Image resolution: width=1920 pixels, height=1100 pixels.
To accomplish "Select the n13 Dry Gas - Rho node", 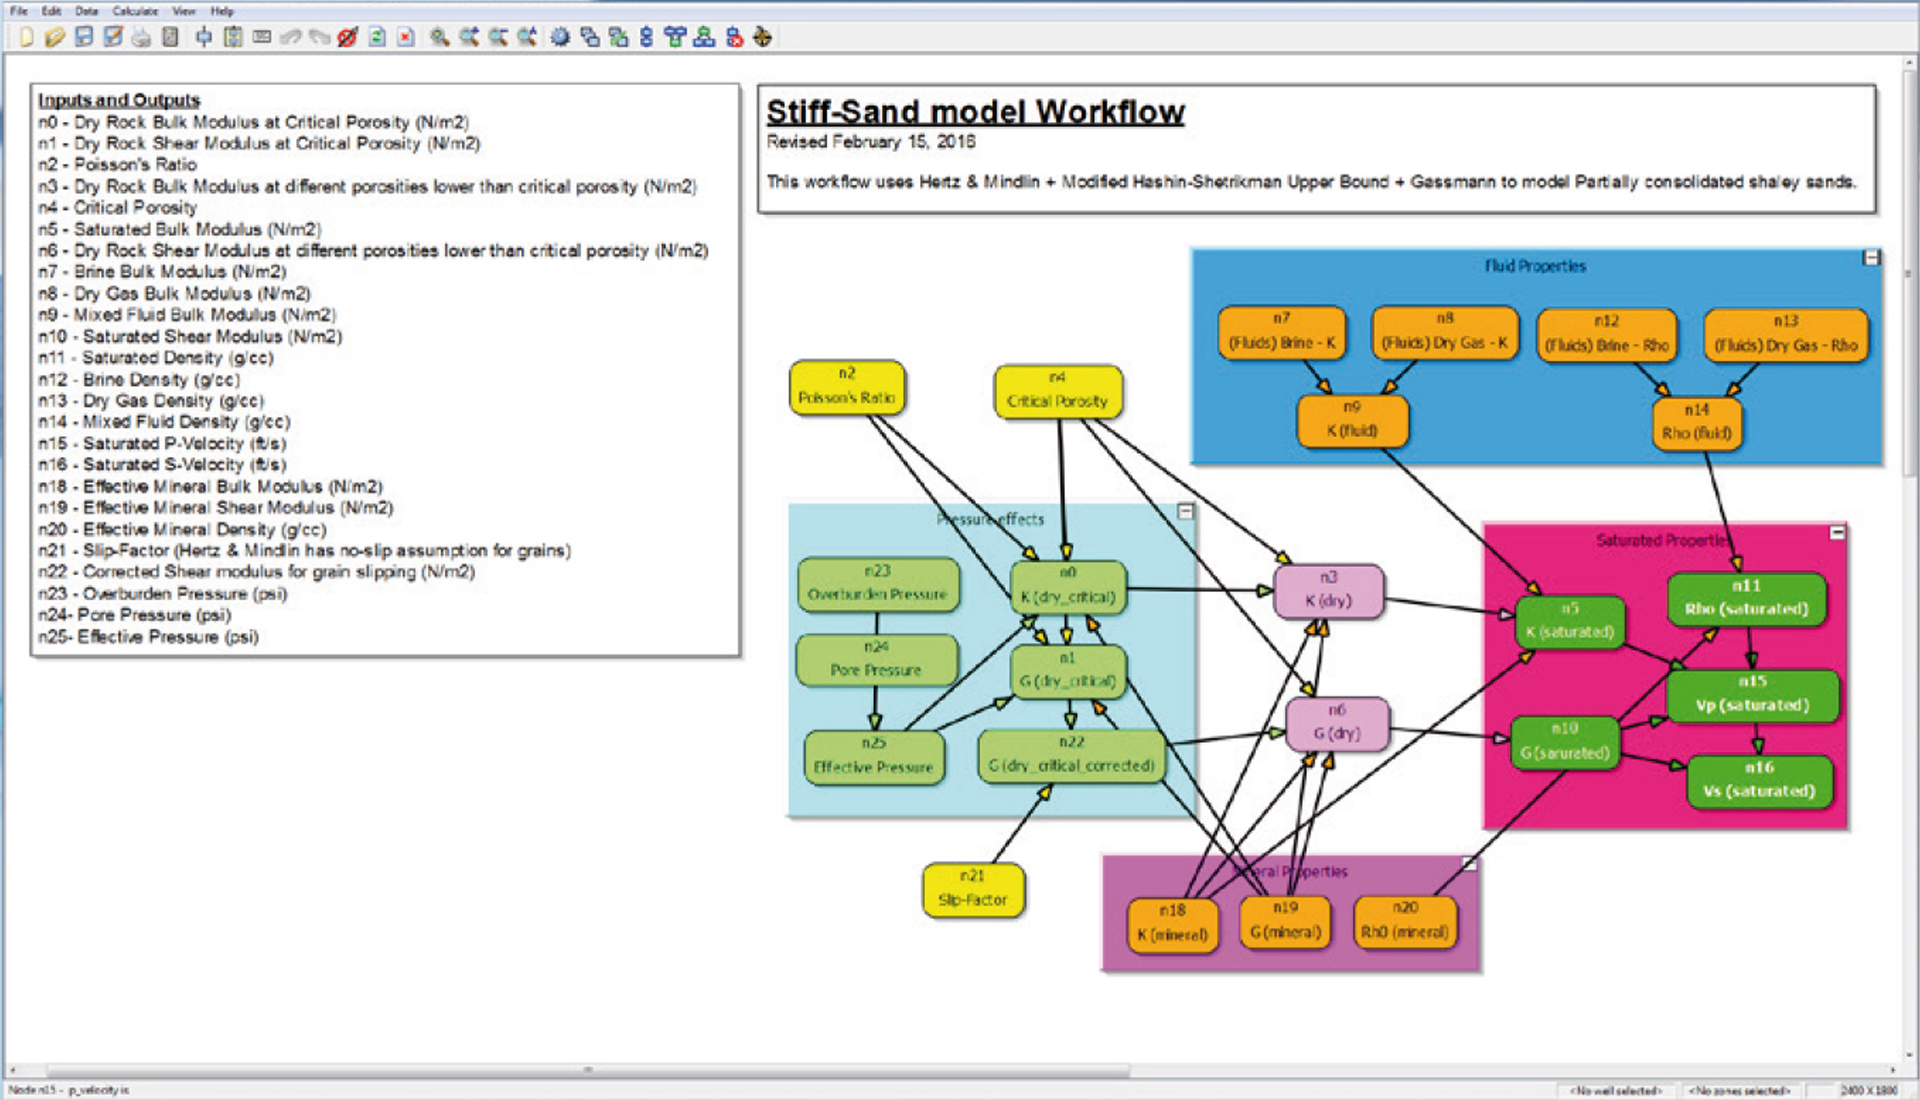I will tap(1786, 335).
